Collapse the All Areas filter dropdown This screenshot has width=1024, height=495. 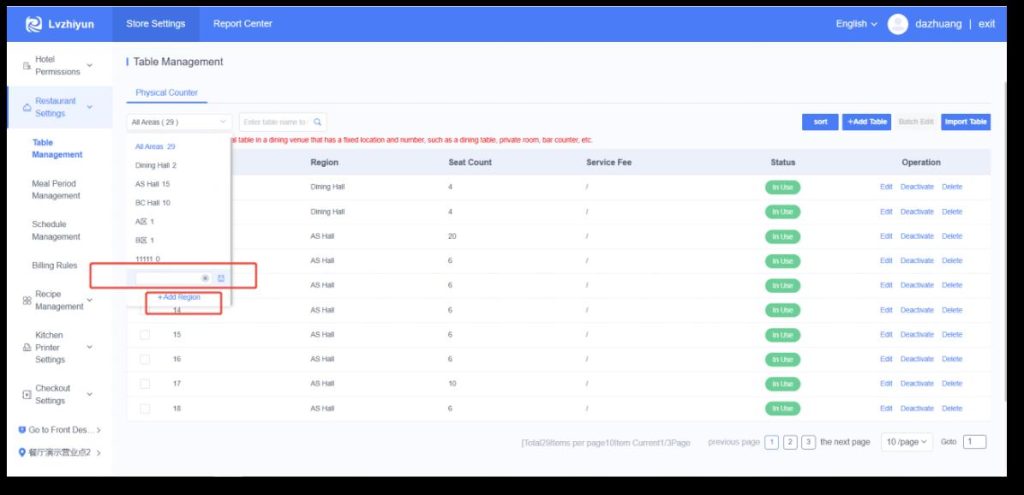[179, 121]
